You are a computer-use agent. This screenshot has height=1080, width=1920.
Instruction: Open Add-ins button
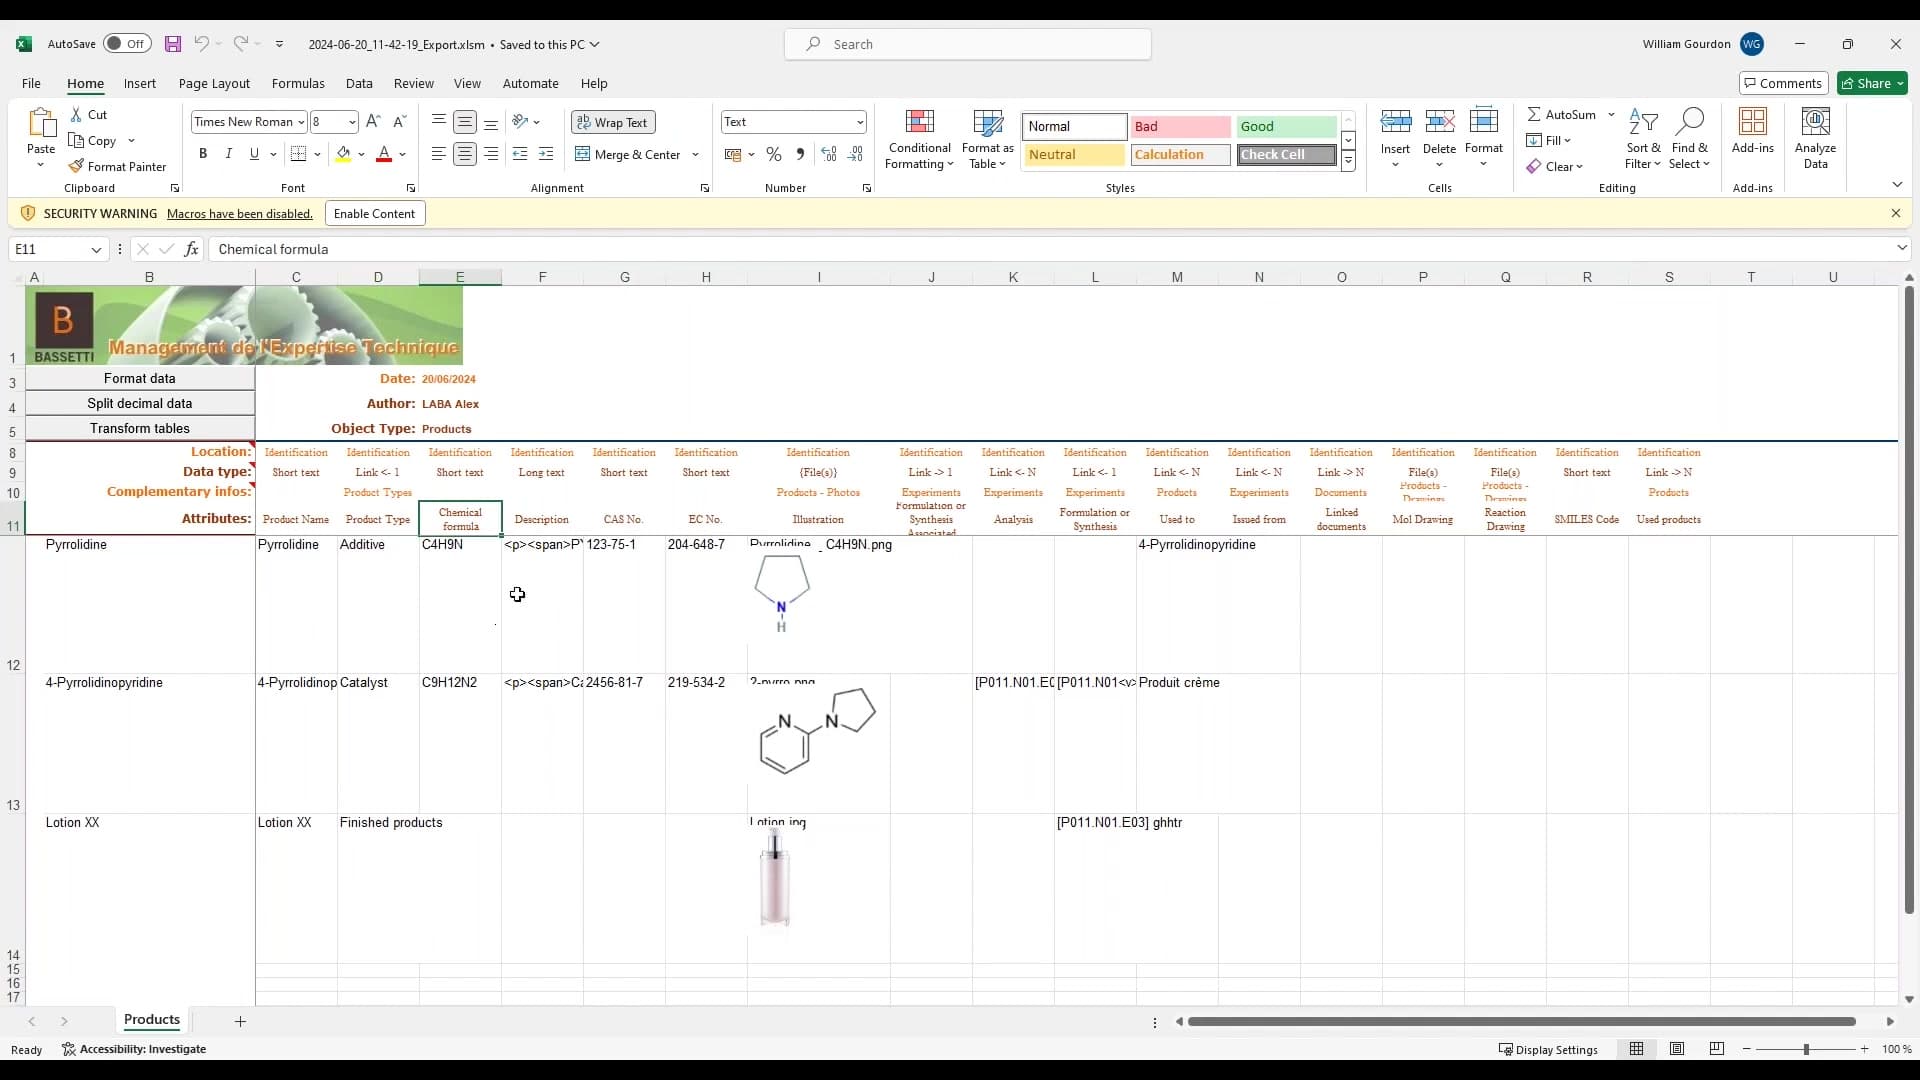[1753, 132]
